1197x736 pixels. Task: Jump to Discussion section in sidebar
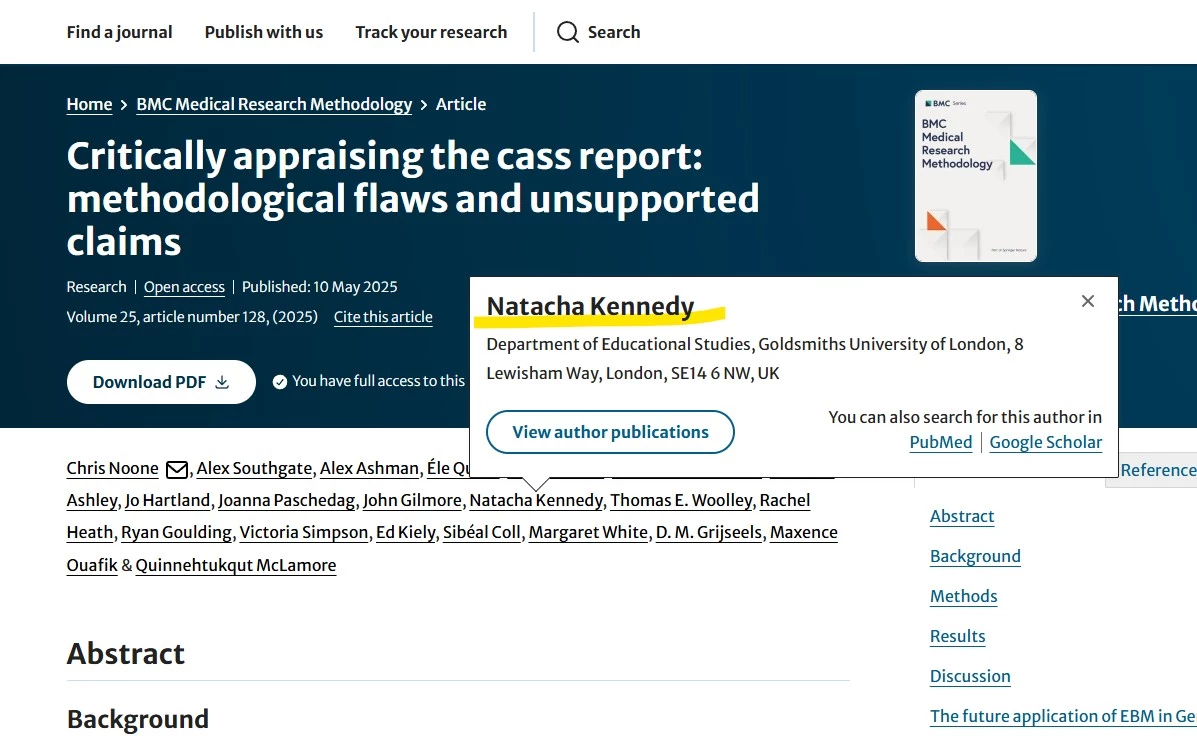pyautogui.click(x=970, y=676)
